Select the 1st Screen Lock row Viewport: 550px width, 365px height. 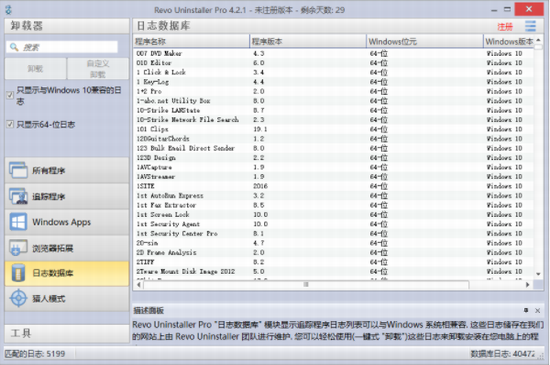coord(333,214)
